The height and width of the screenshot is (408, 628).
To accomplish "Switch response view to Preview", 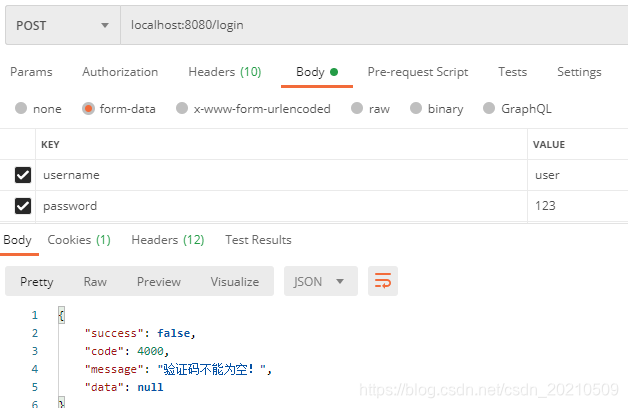I will coord(159,282).
